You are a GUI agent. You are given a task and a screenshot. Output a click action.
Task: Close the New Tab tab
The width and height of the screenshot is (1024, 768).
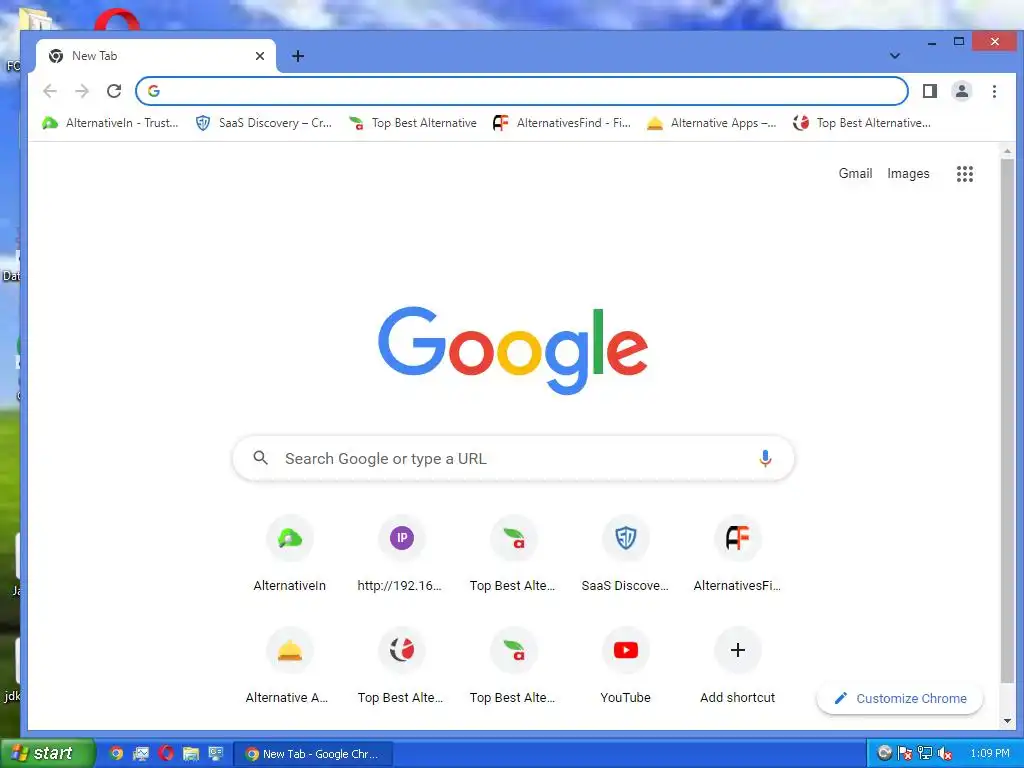click(260, 56)
